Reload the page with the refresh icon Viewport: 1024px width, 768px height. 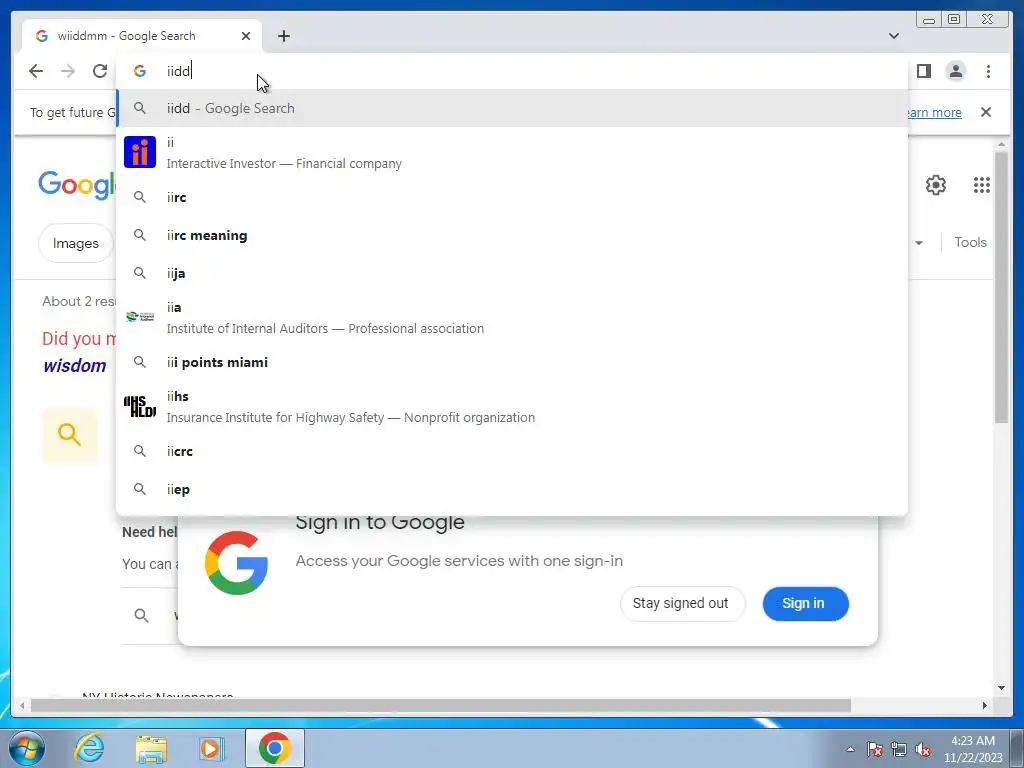[100, 71]
